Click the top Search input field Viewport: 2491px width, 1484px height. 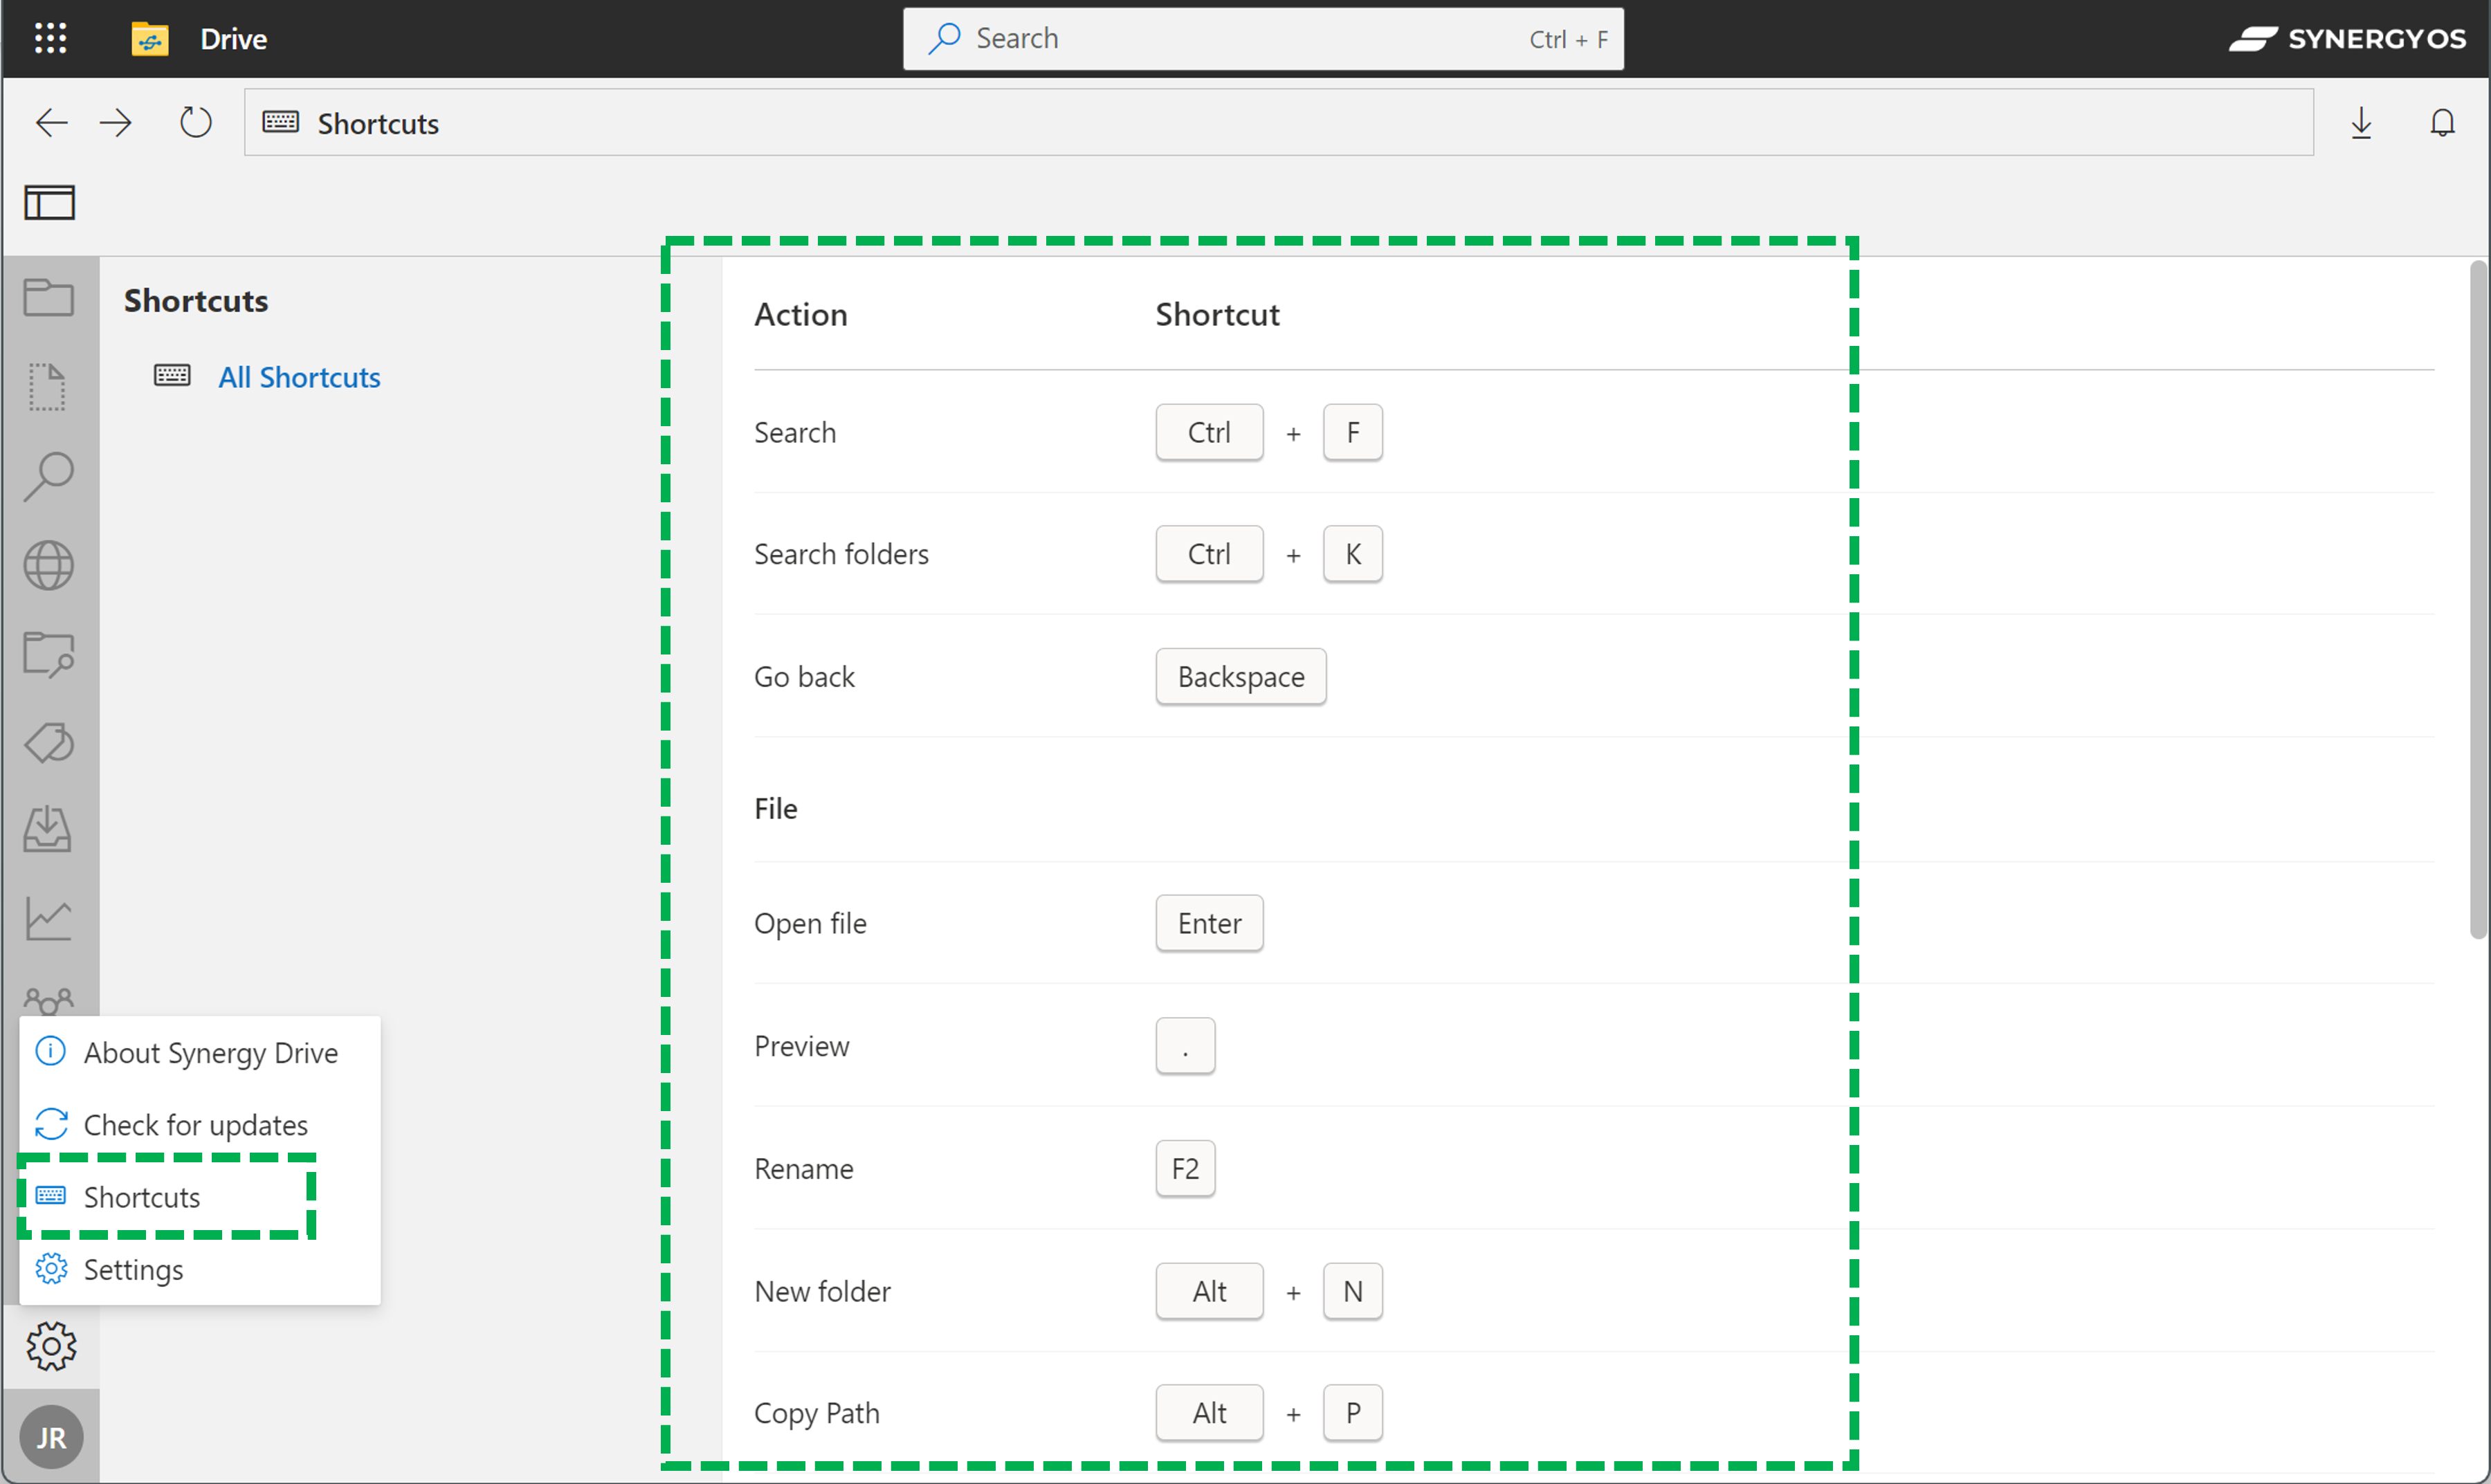(x=1263, y=39)
